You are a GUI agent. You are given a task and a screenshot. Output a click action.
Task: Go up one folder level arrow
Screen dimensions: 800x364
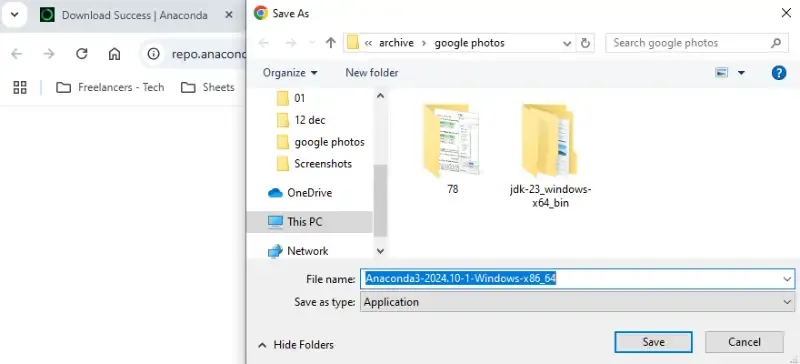point(331,43)
